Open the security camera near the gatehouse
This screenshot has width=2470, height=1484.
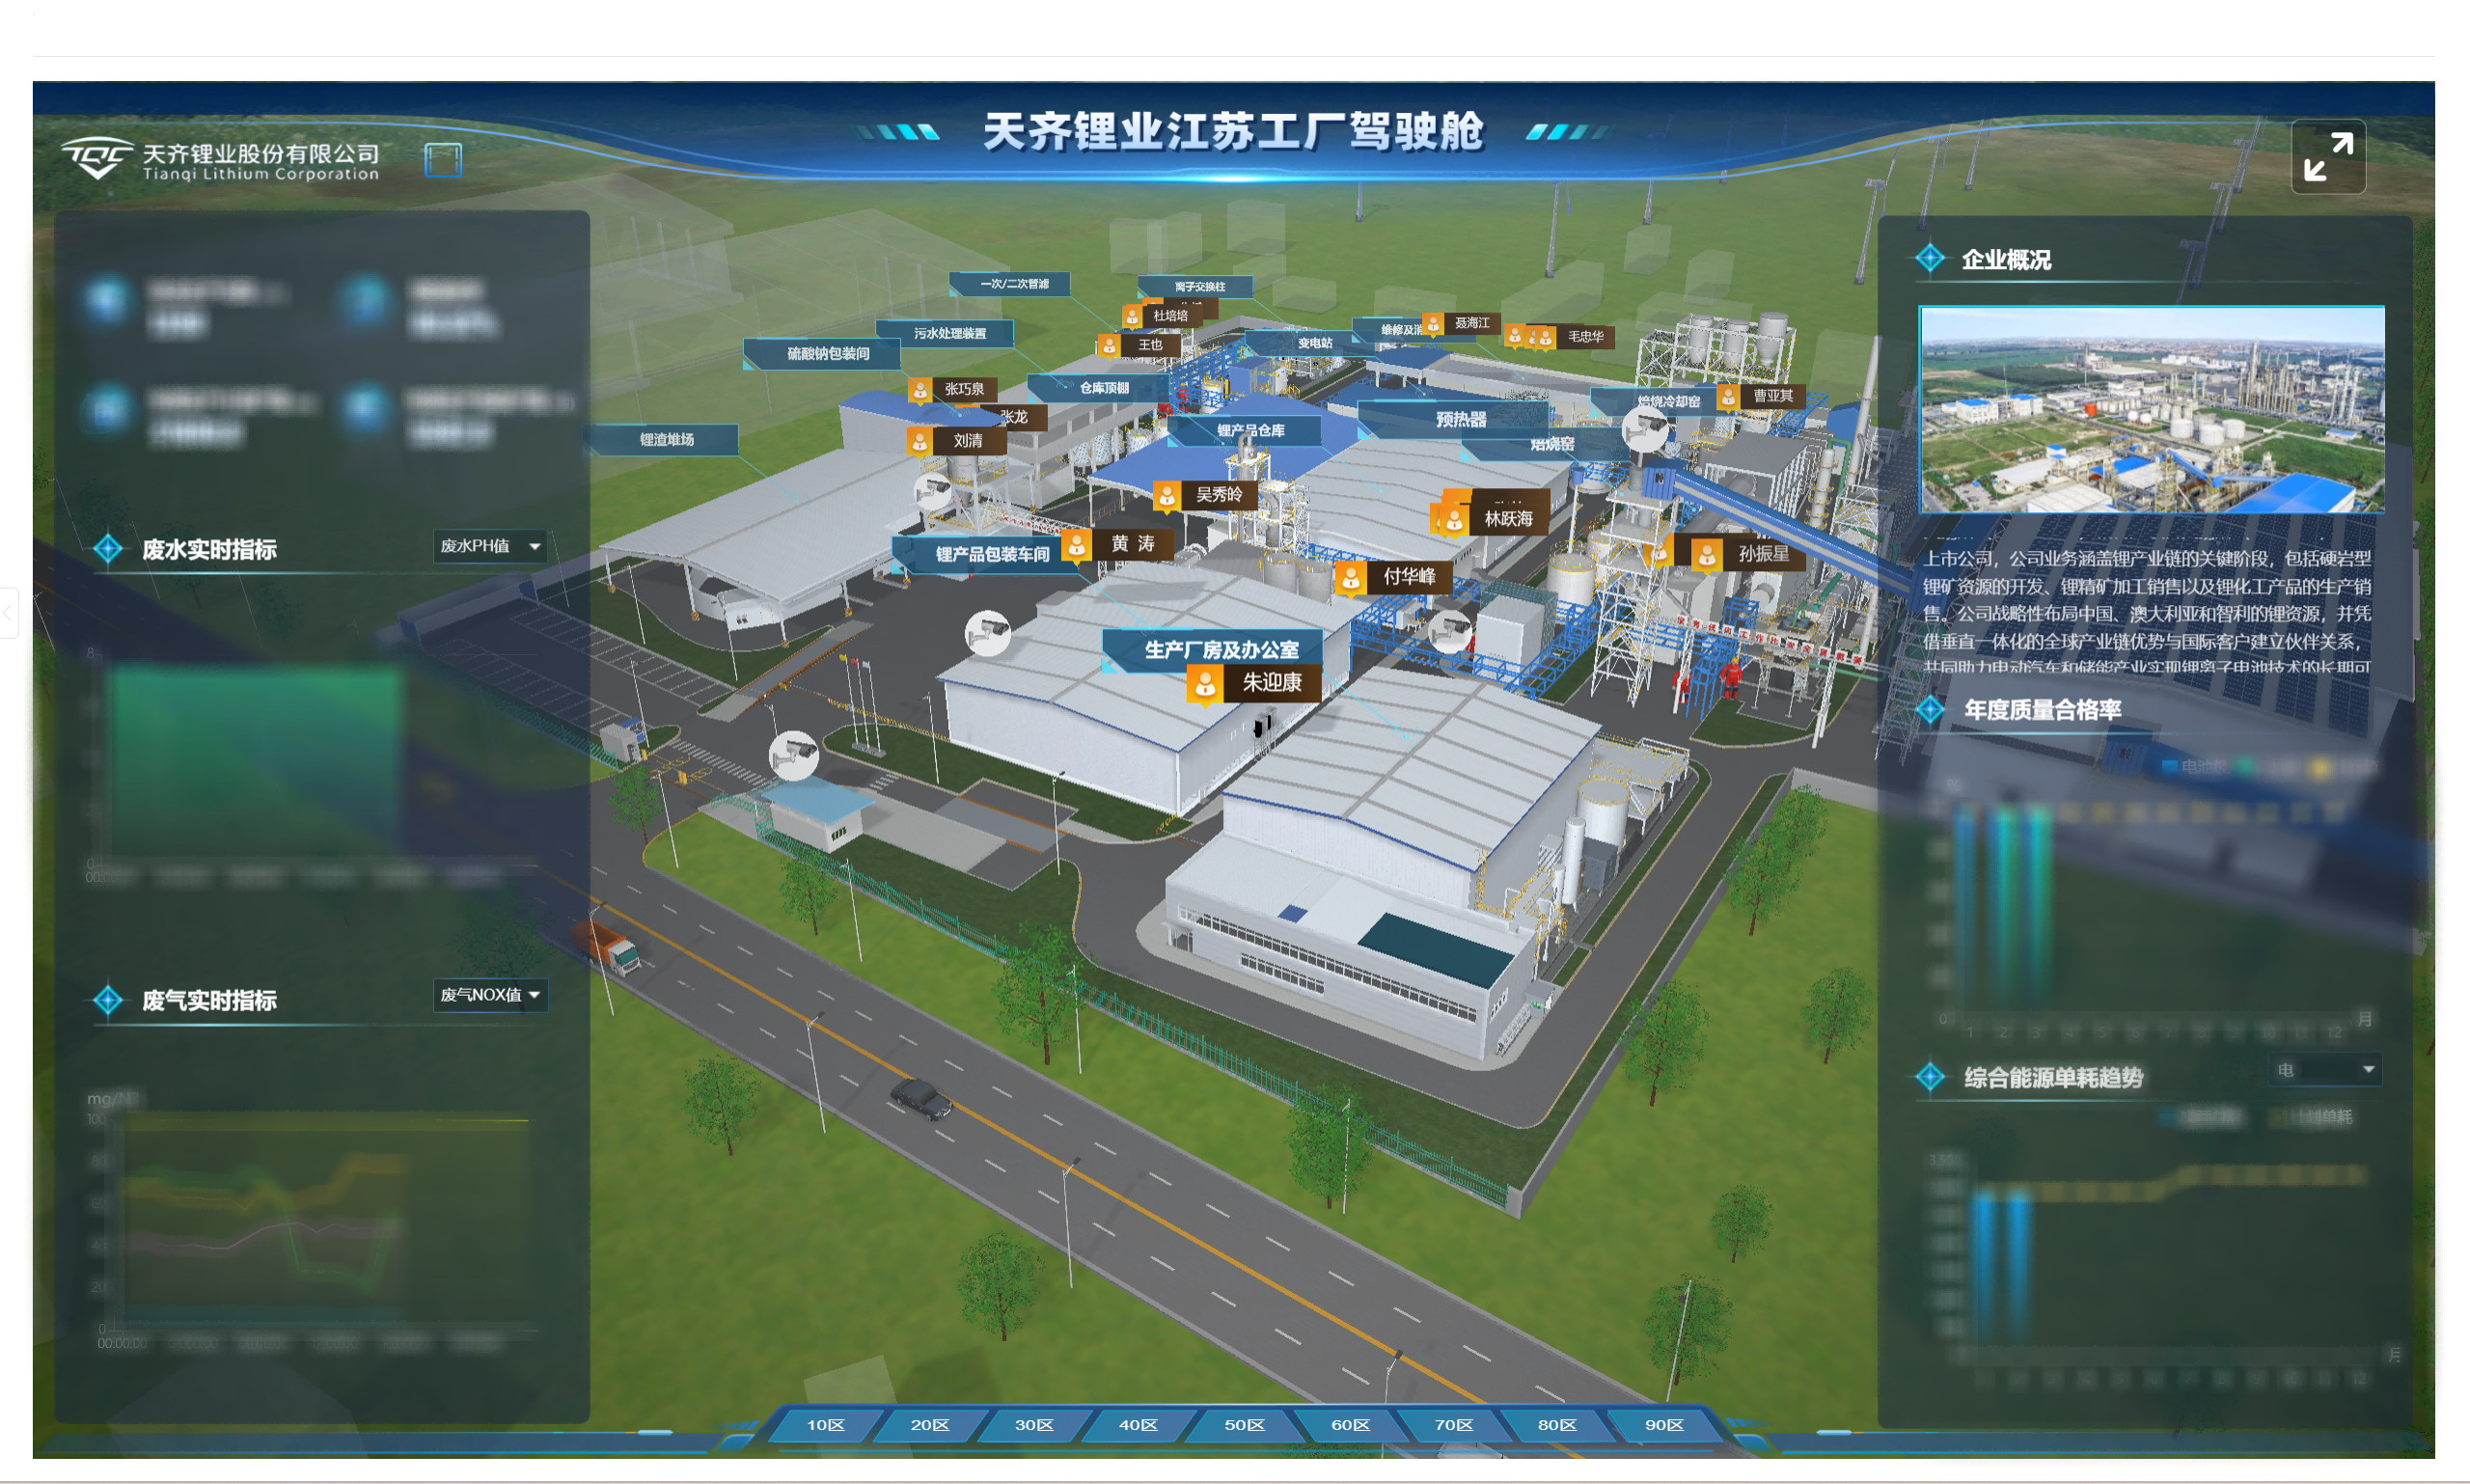pos(793,753)
